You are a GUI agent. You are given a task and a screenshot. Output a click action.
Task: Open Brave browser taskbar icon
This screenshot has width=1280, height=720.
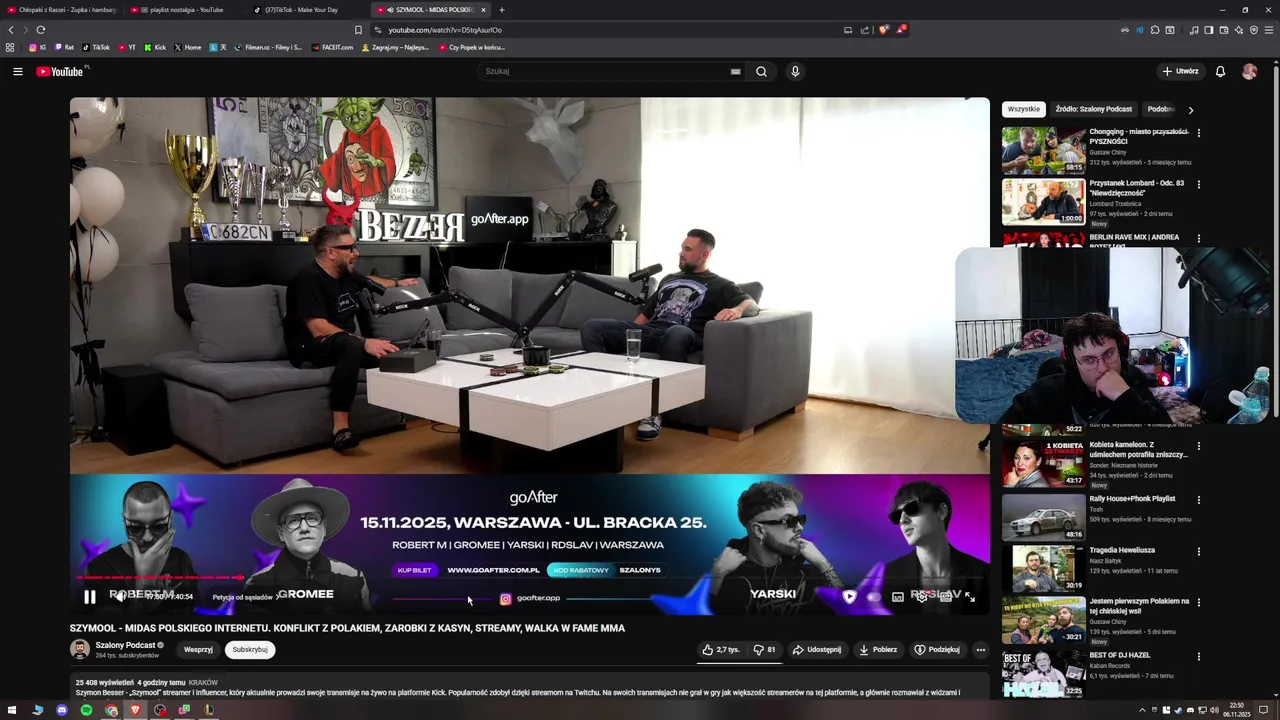click(135, 710)
